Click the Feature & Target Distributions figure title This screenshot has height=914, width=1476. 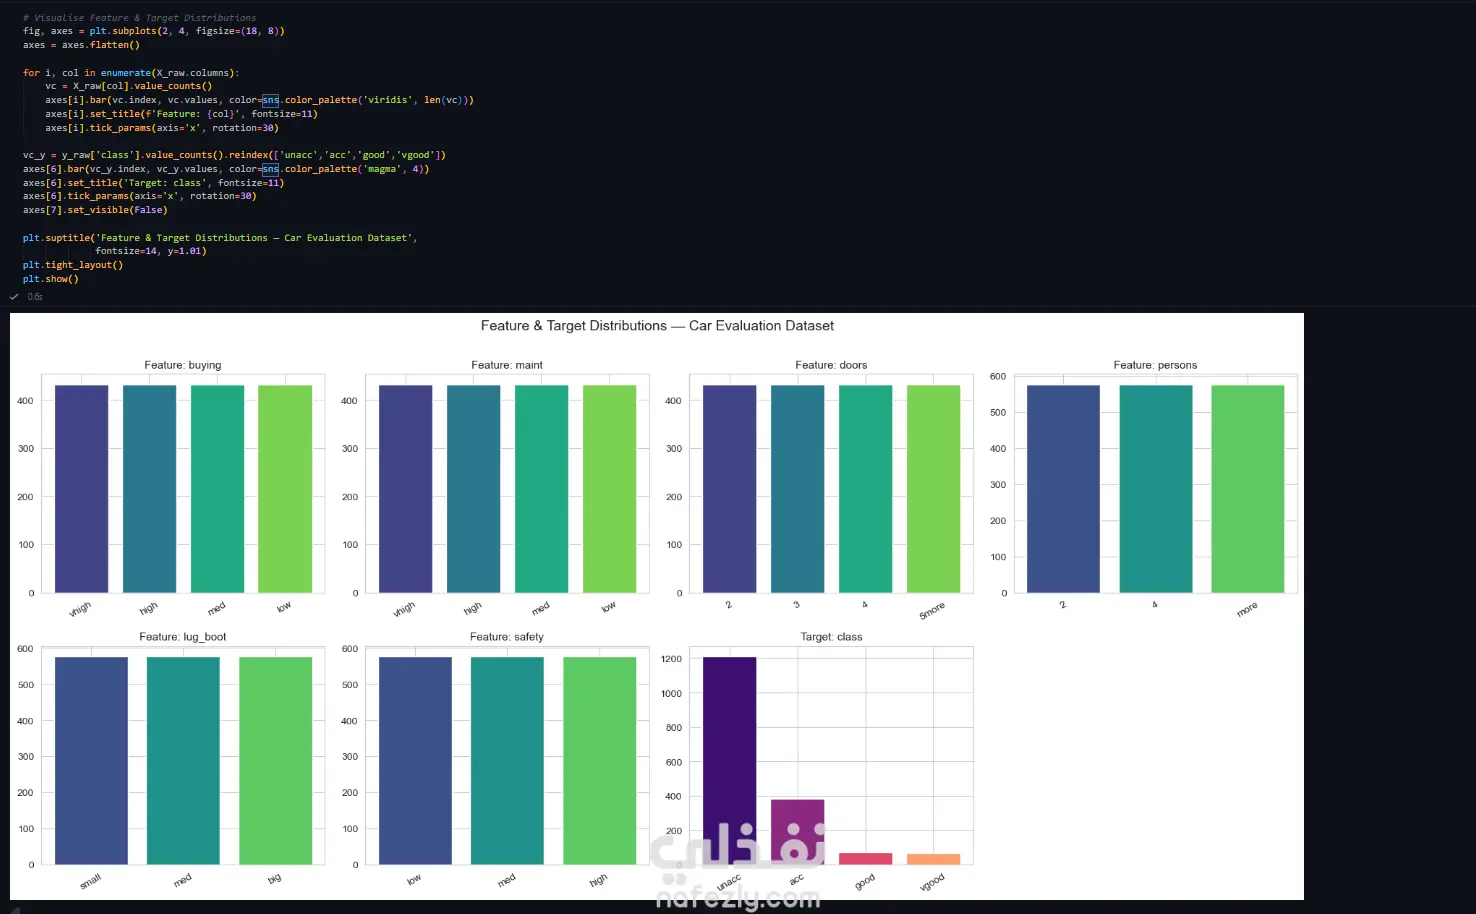pyautogui.click(x=657, y=326)
